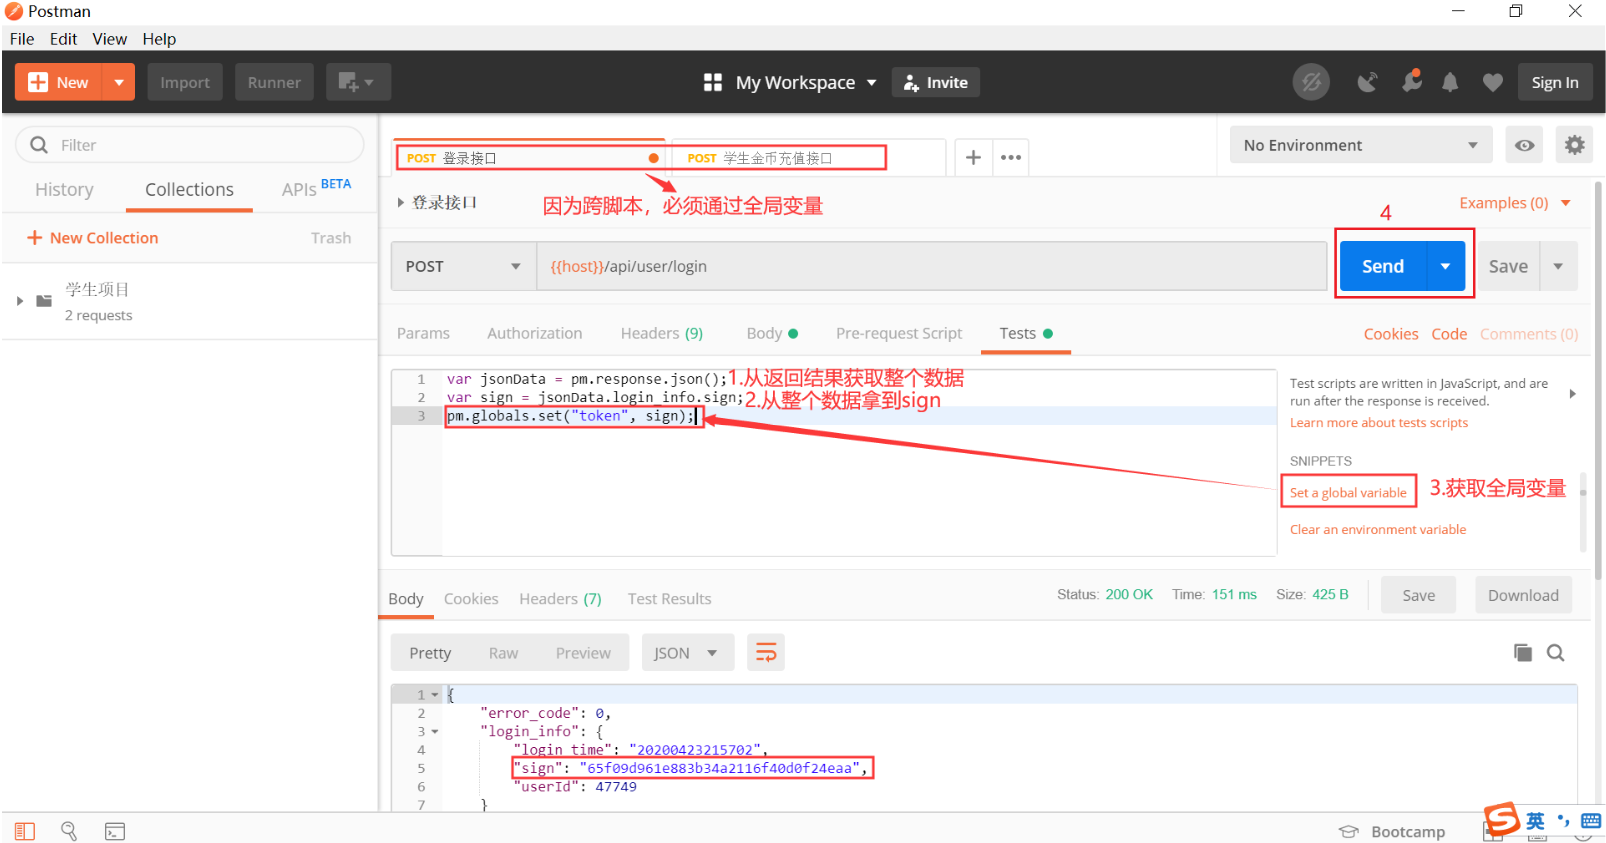Image resolution: width=1606 pixels, height=843 pixels.
Task: Open the Postman Console icon in status bar
Action: [x=115, y=831]
